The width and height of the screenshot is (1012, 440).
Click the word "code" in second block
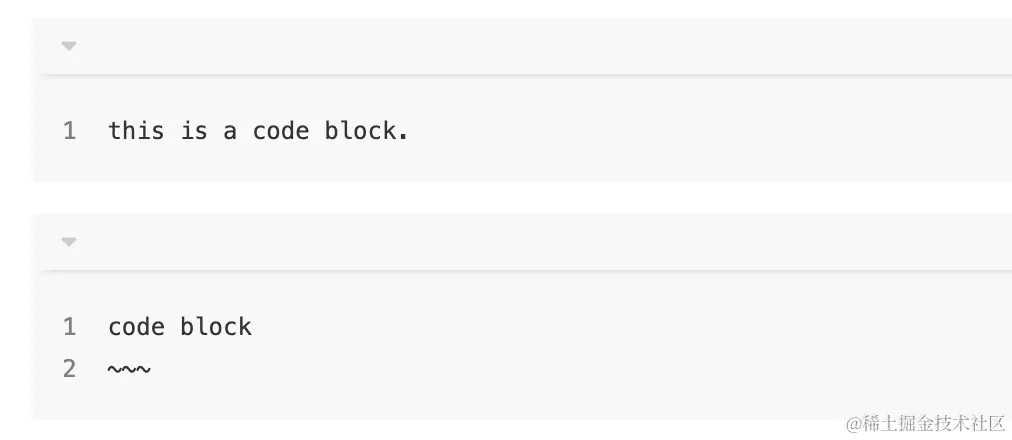136,326
